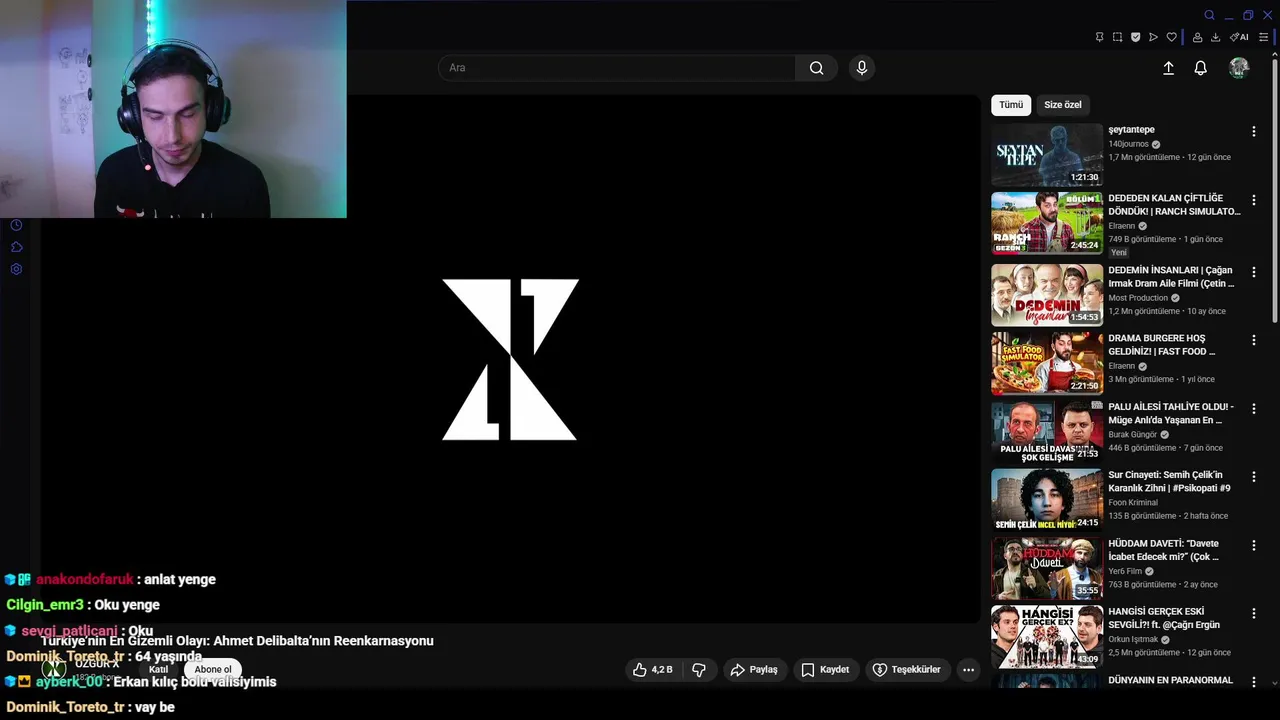Open the 140journos channel link

tap(1128, 144)
